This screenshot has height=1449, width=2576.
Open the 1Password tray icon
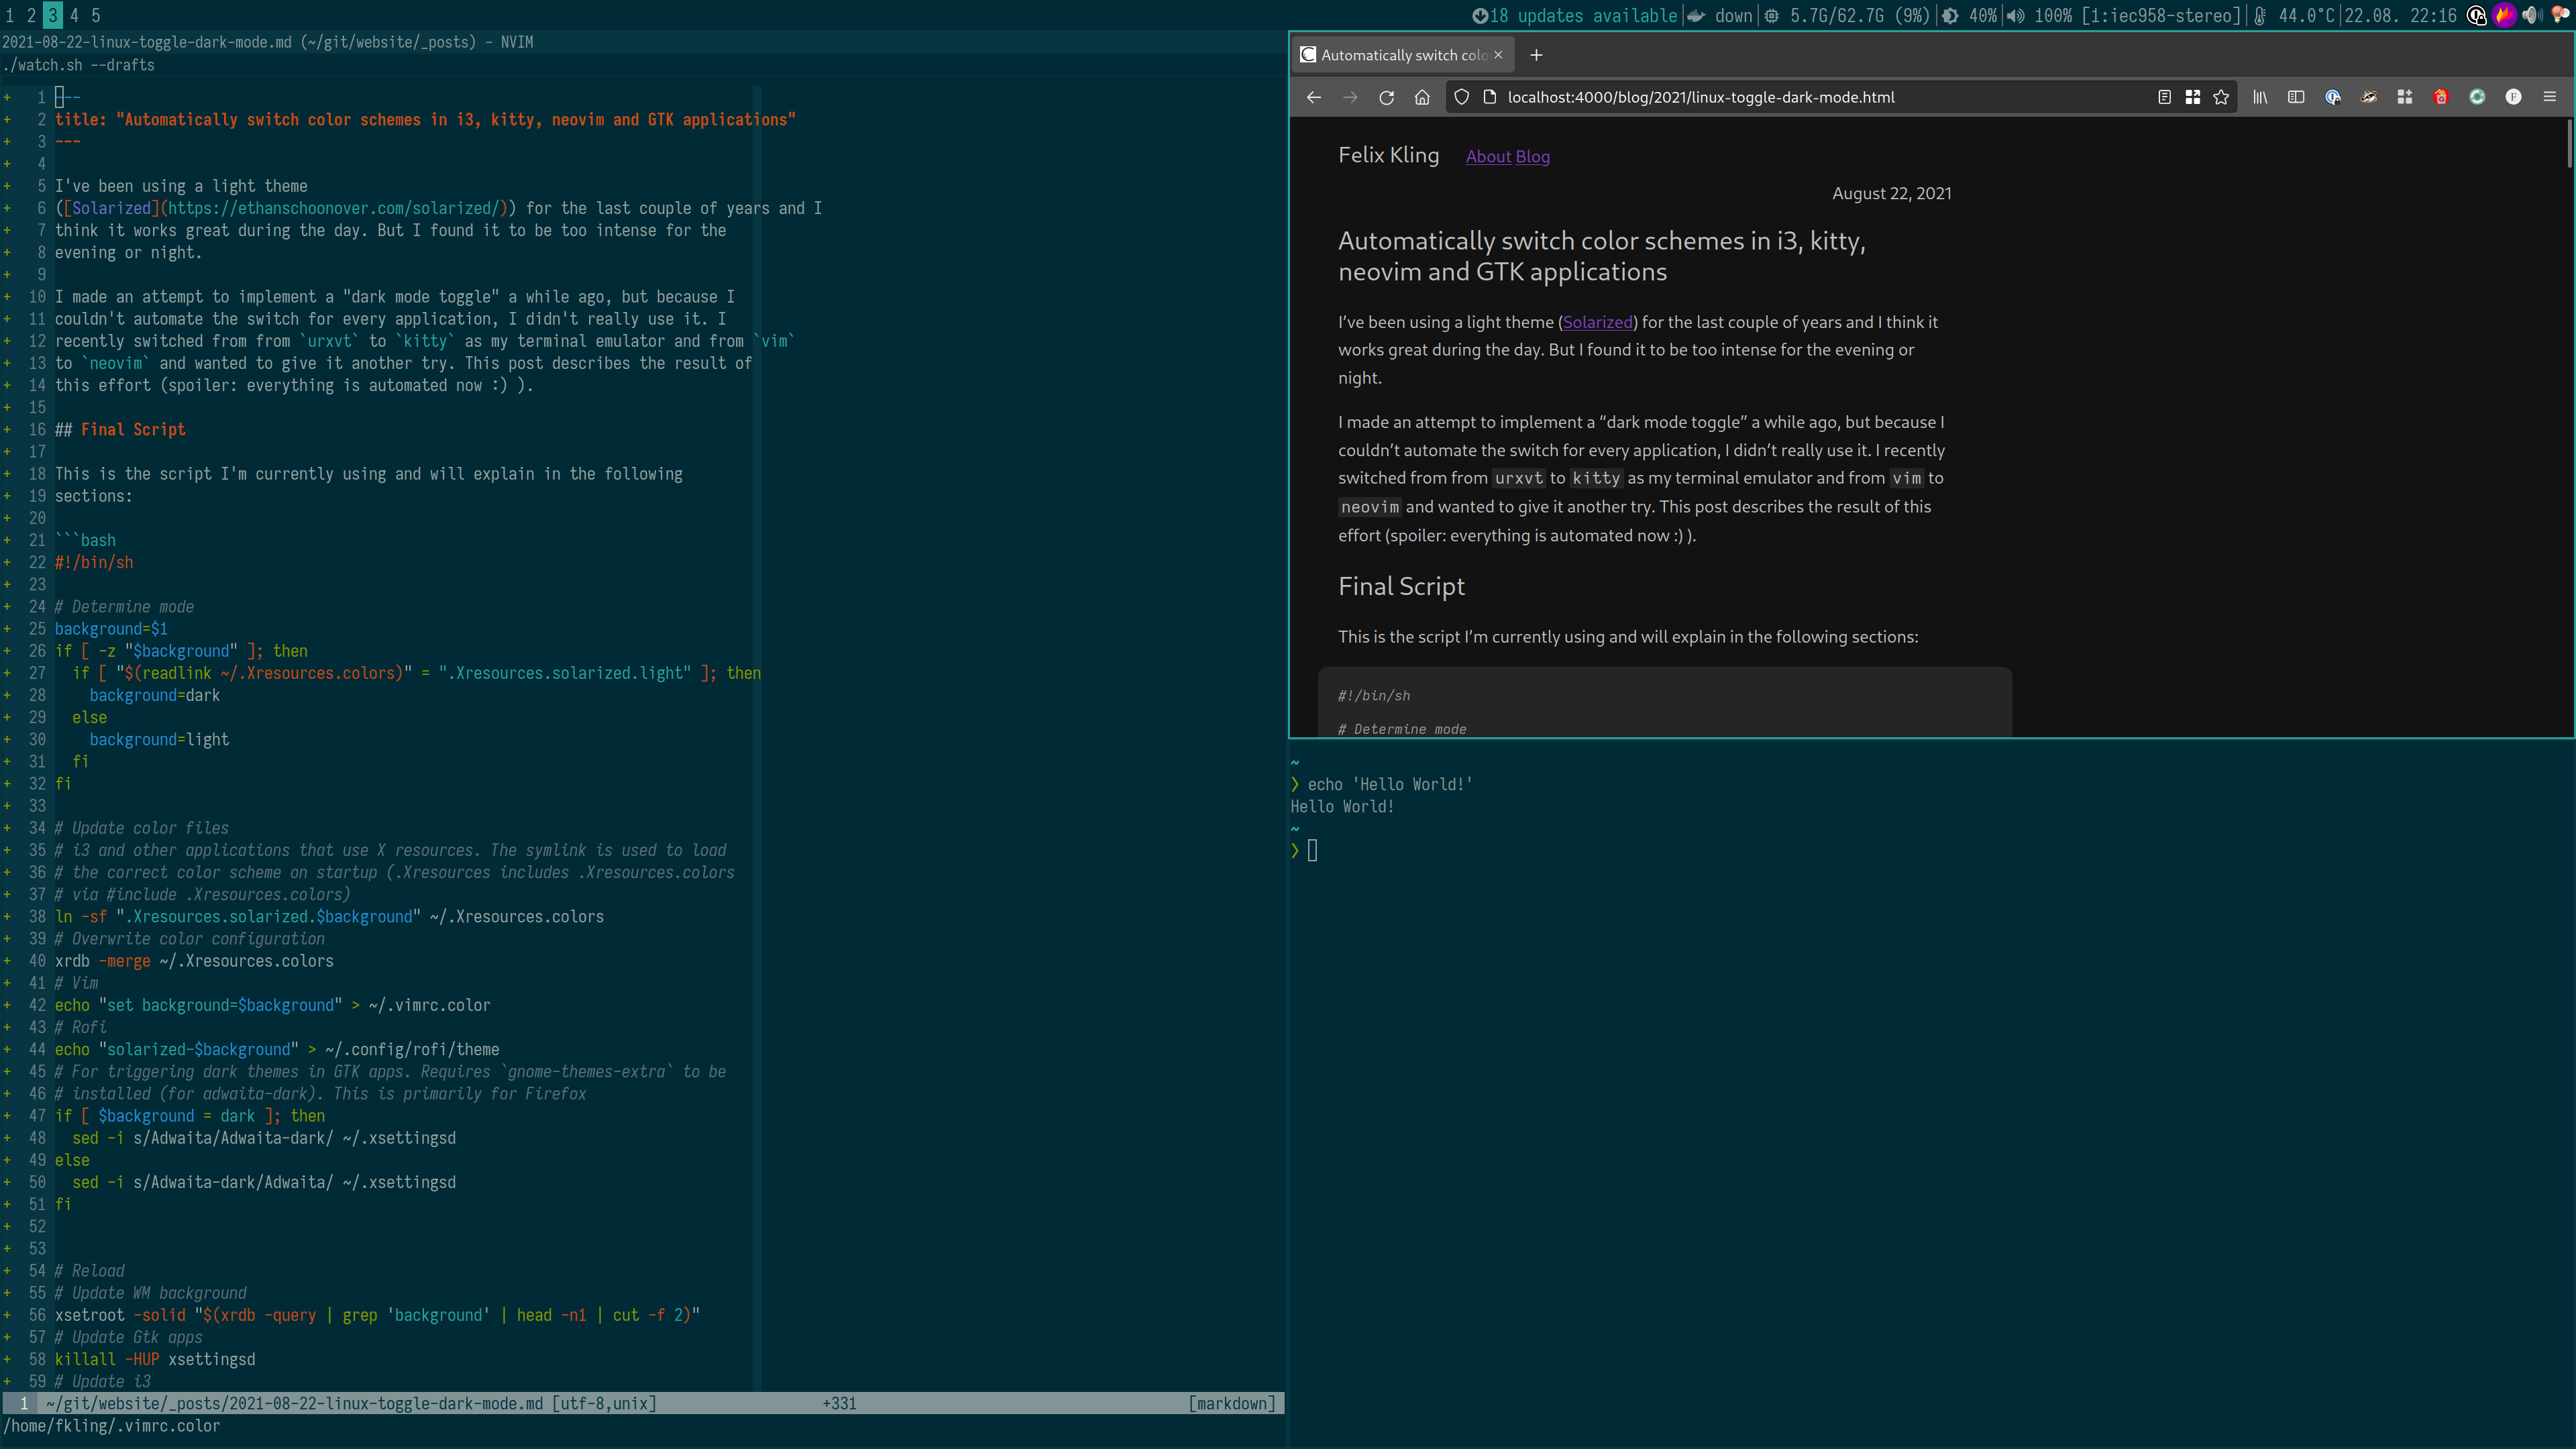tap(2477, 15)
